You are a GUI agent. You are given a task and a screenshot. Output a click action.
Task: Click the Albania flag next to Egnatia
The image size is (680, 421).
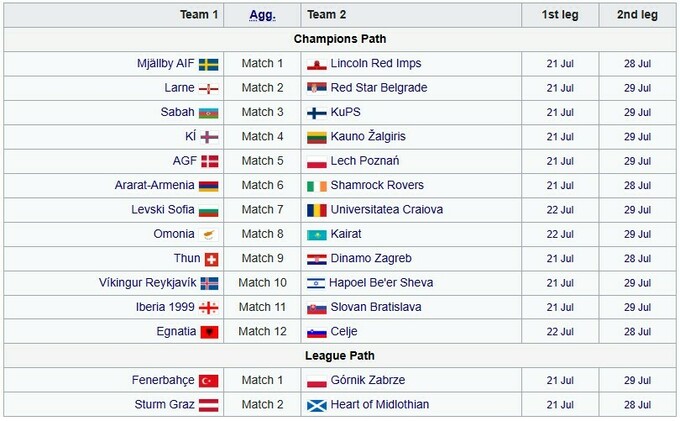[x=209, y=332]
